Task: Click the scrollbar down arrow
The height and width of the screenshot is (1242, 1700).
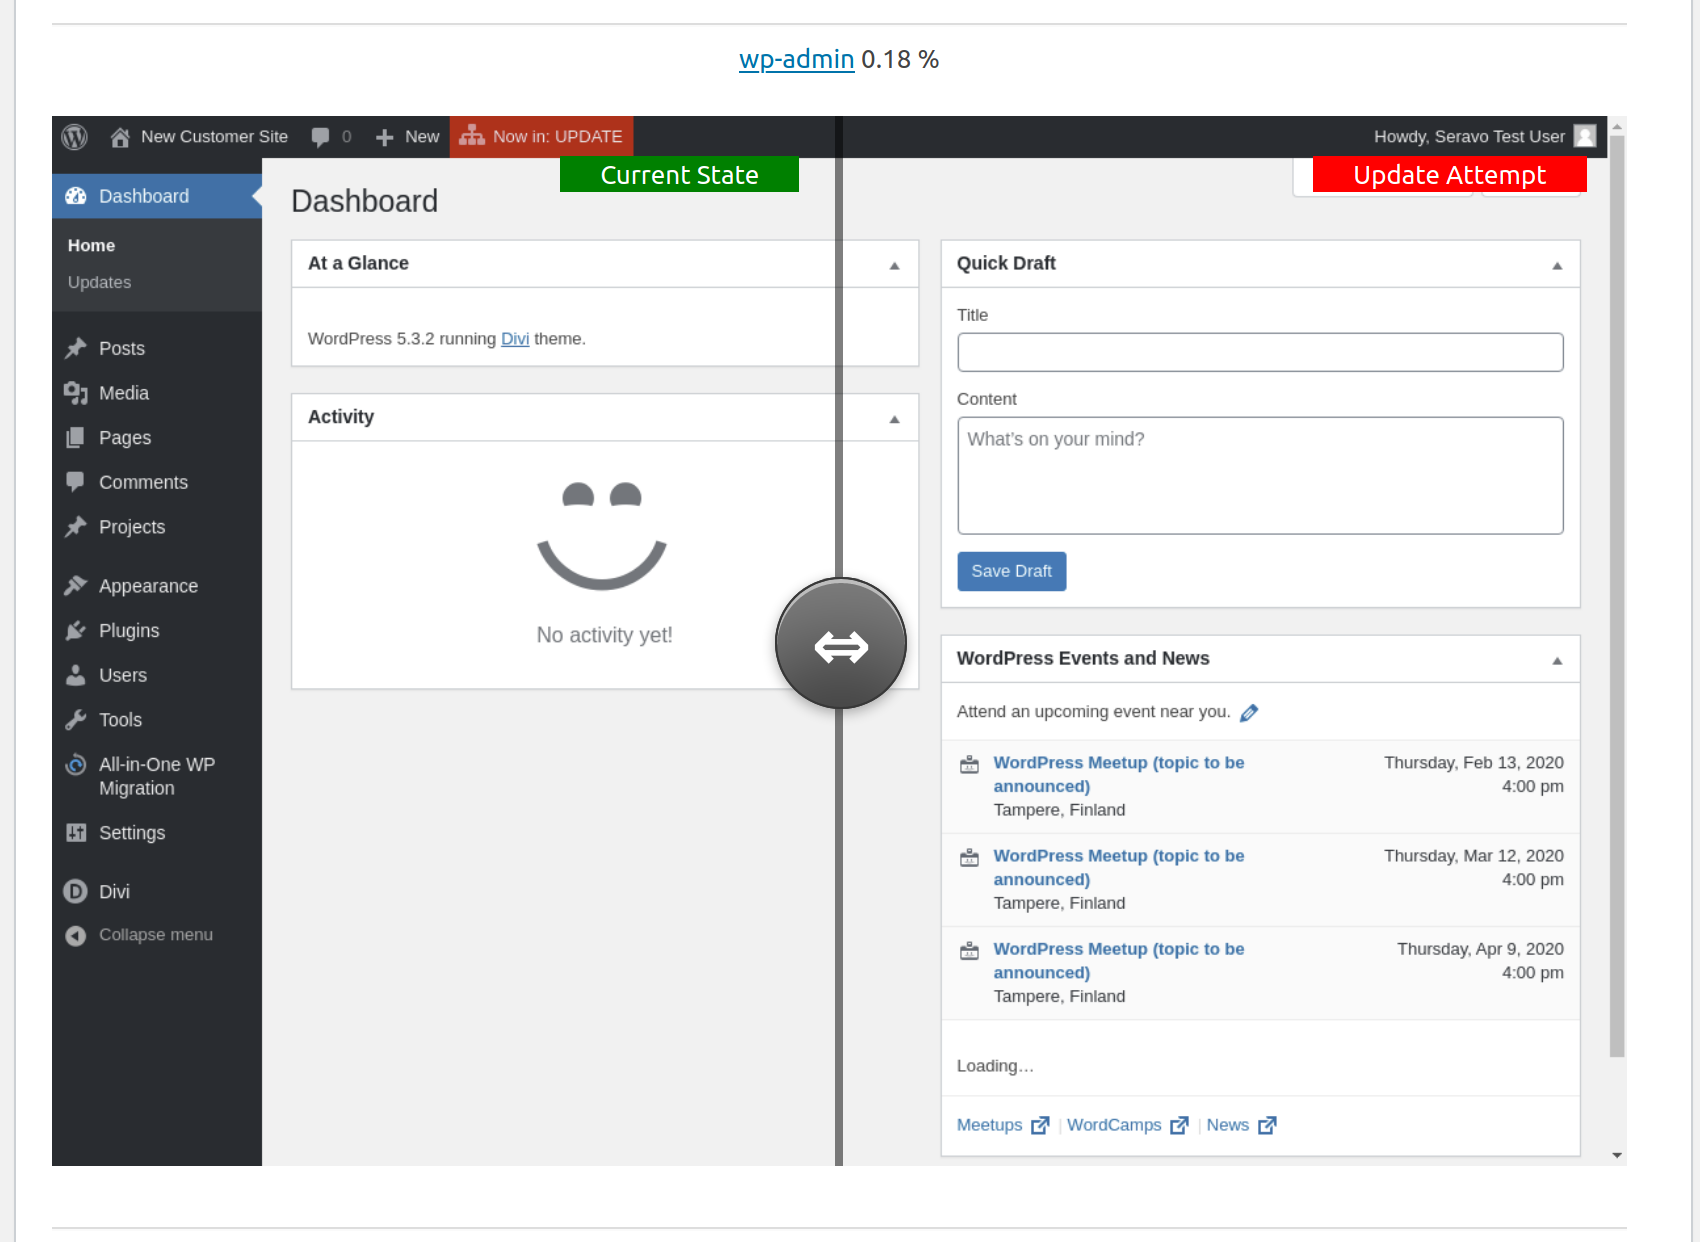Action: [1617, 1156]
